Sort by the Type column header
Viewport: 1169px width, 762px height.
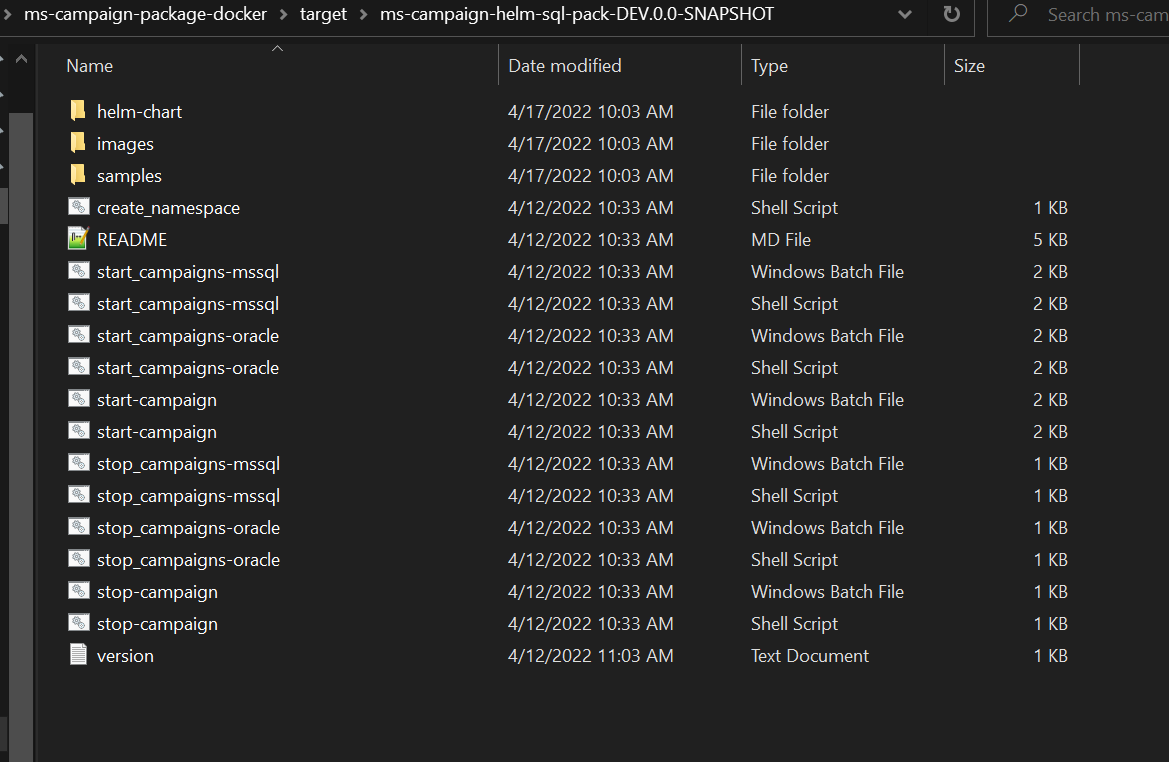(x=769, y=66)
